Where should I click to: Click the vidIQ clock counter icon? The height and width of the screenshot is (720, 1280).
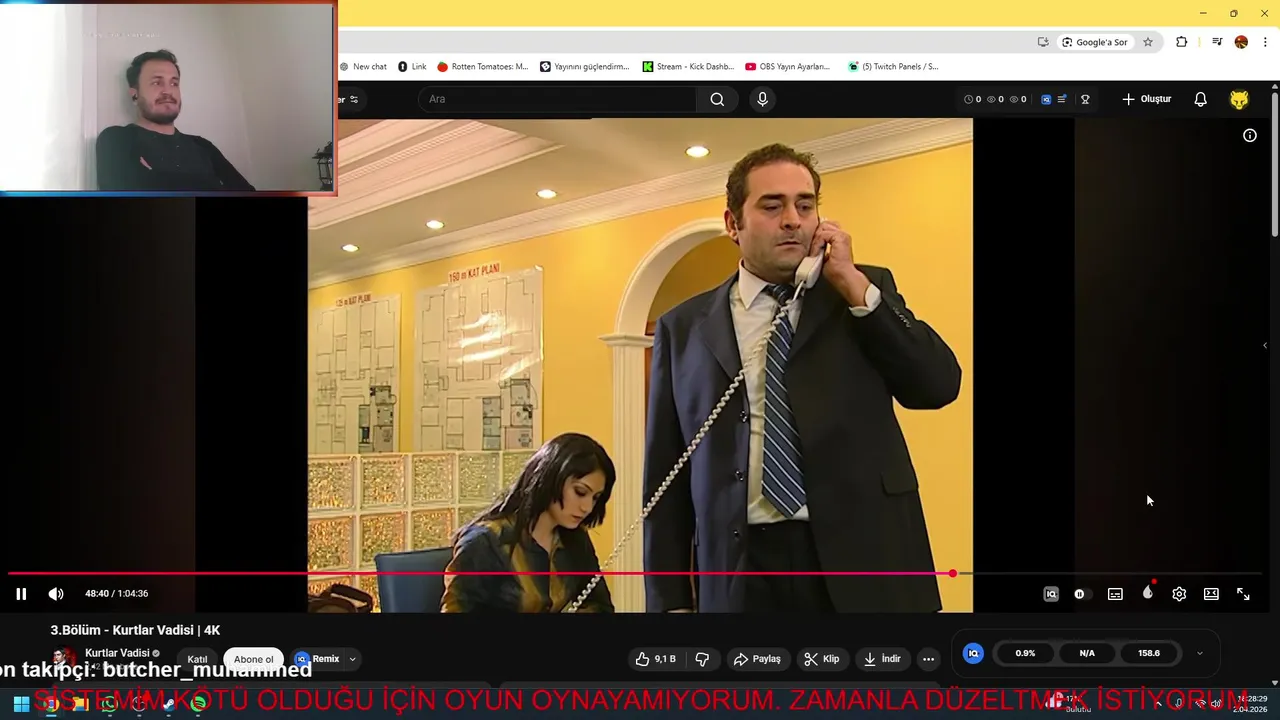pyautogui.click(x=968, y=99)
